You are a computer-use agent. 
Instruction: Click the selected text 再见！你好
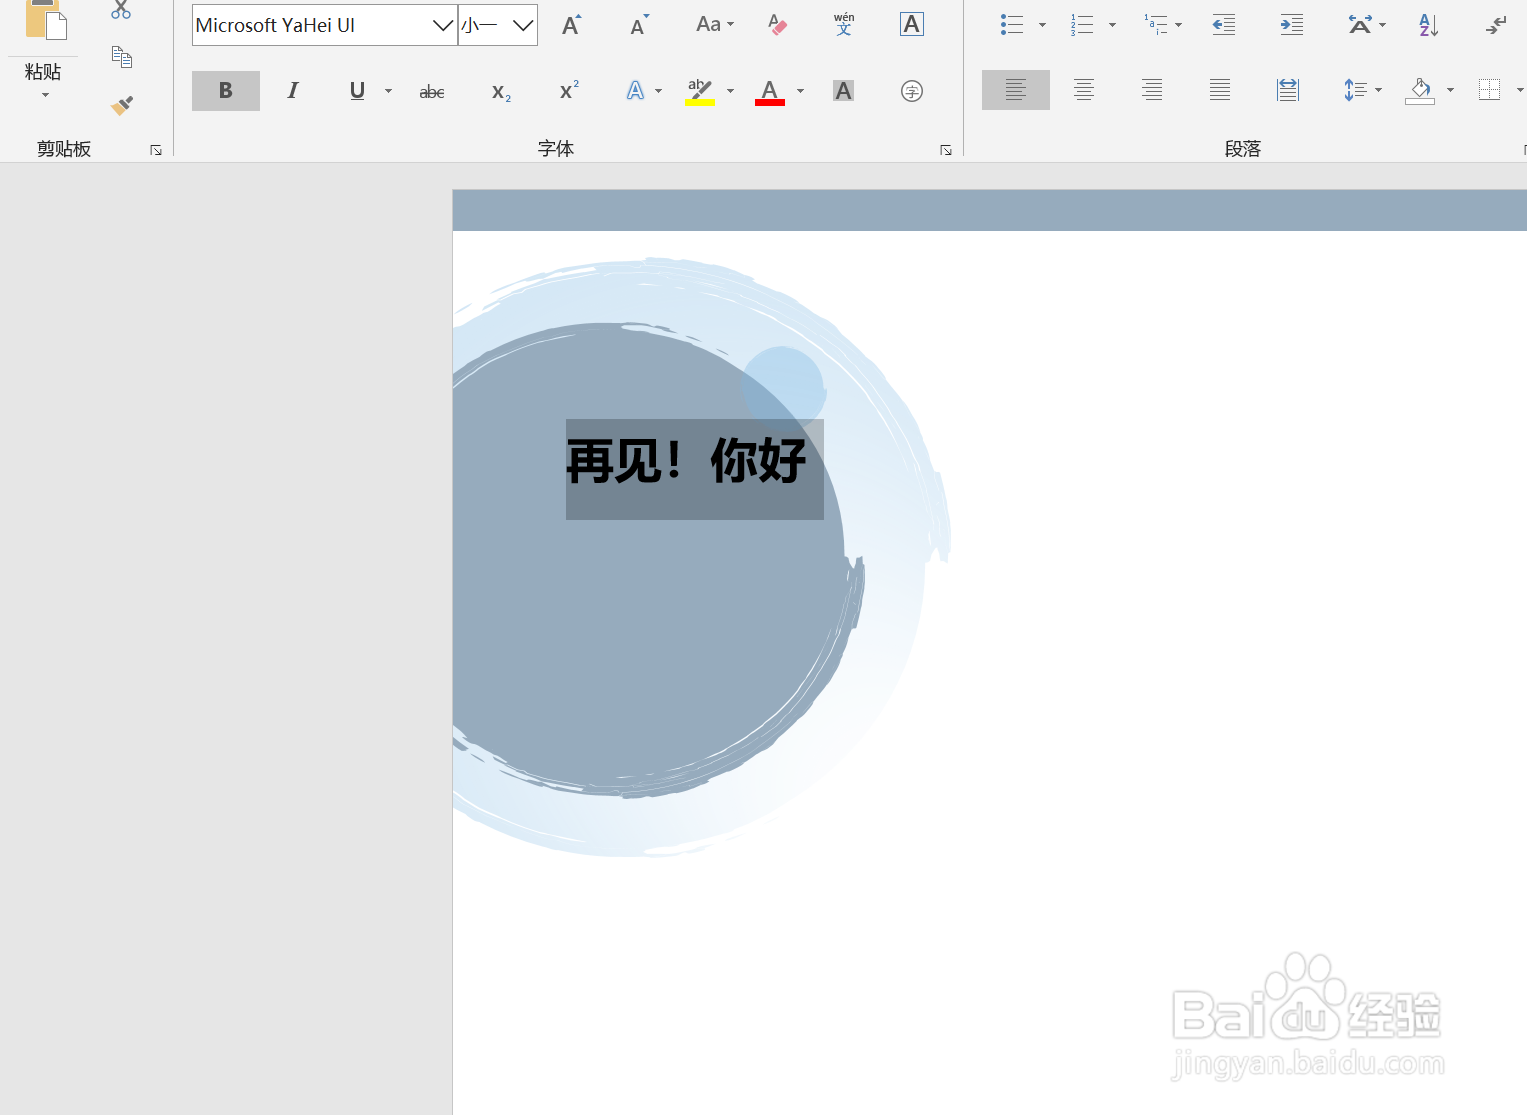[686, 461]
